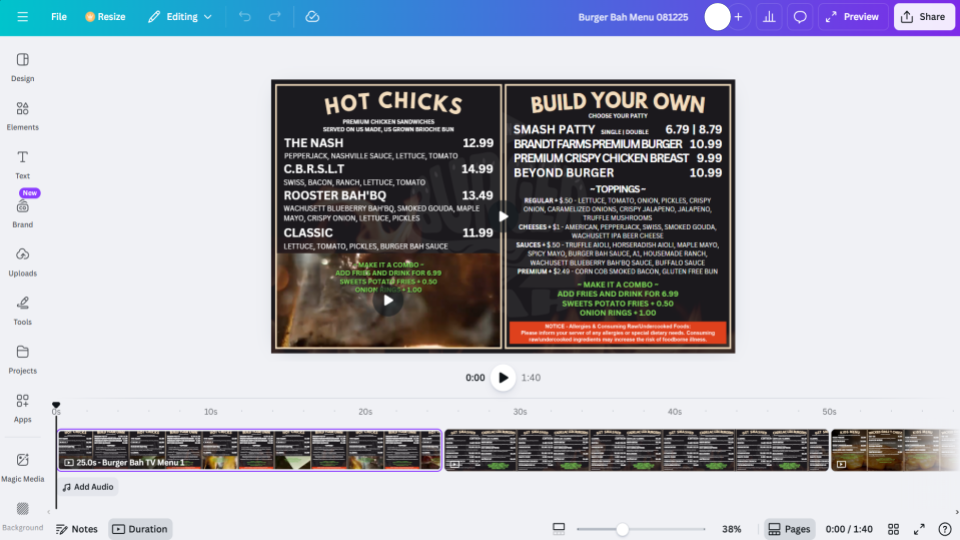Toggle the Pages view button
This screenshot has height=540, width=960.
click(x=789, y=529)
